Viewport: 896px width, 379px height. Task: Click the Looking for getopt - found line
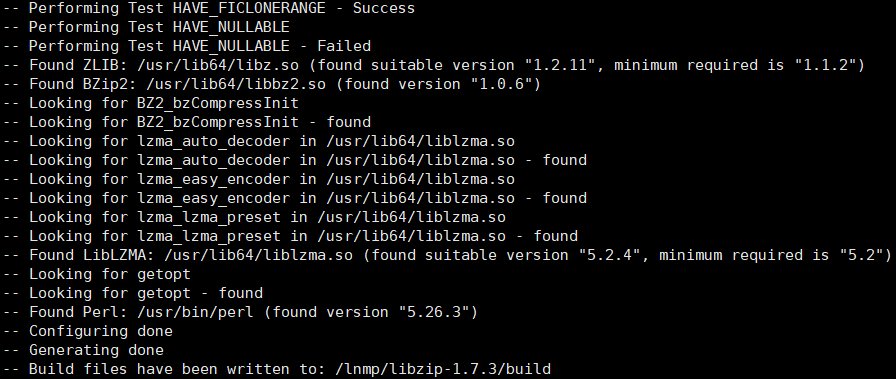point(133,293)
